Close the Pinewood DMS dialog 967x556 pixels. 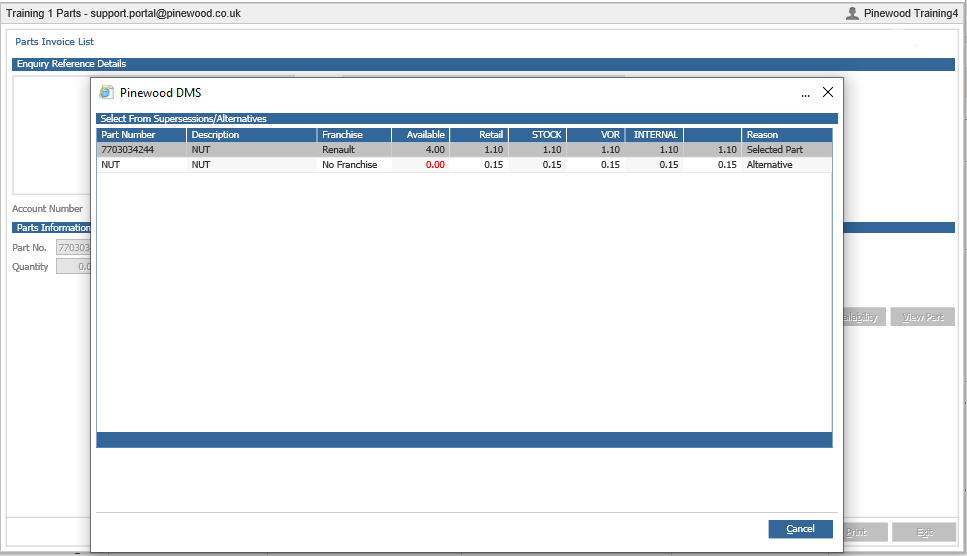(828, 92)
